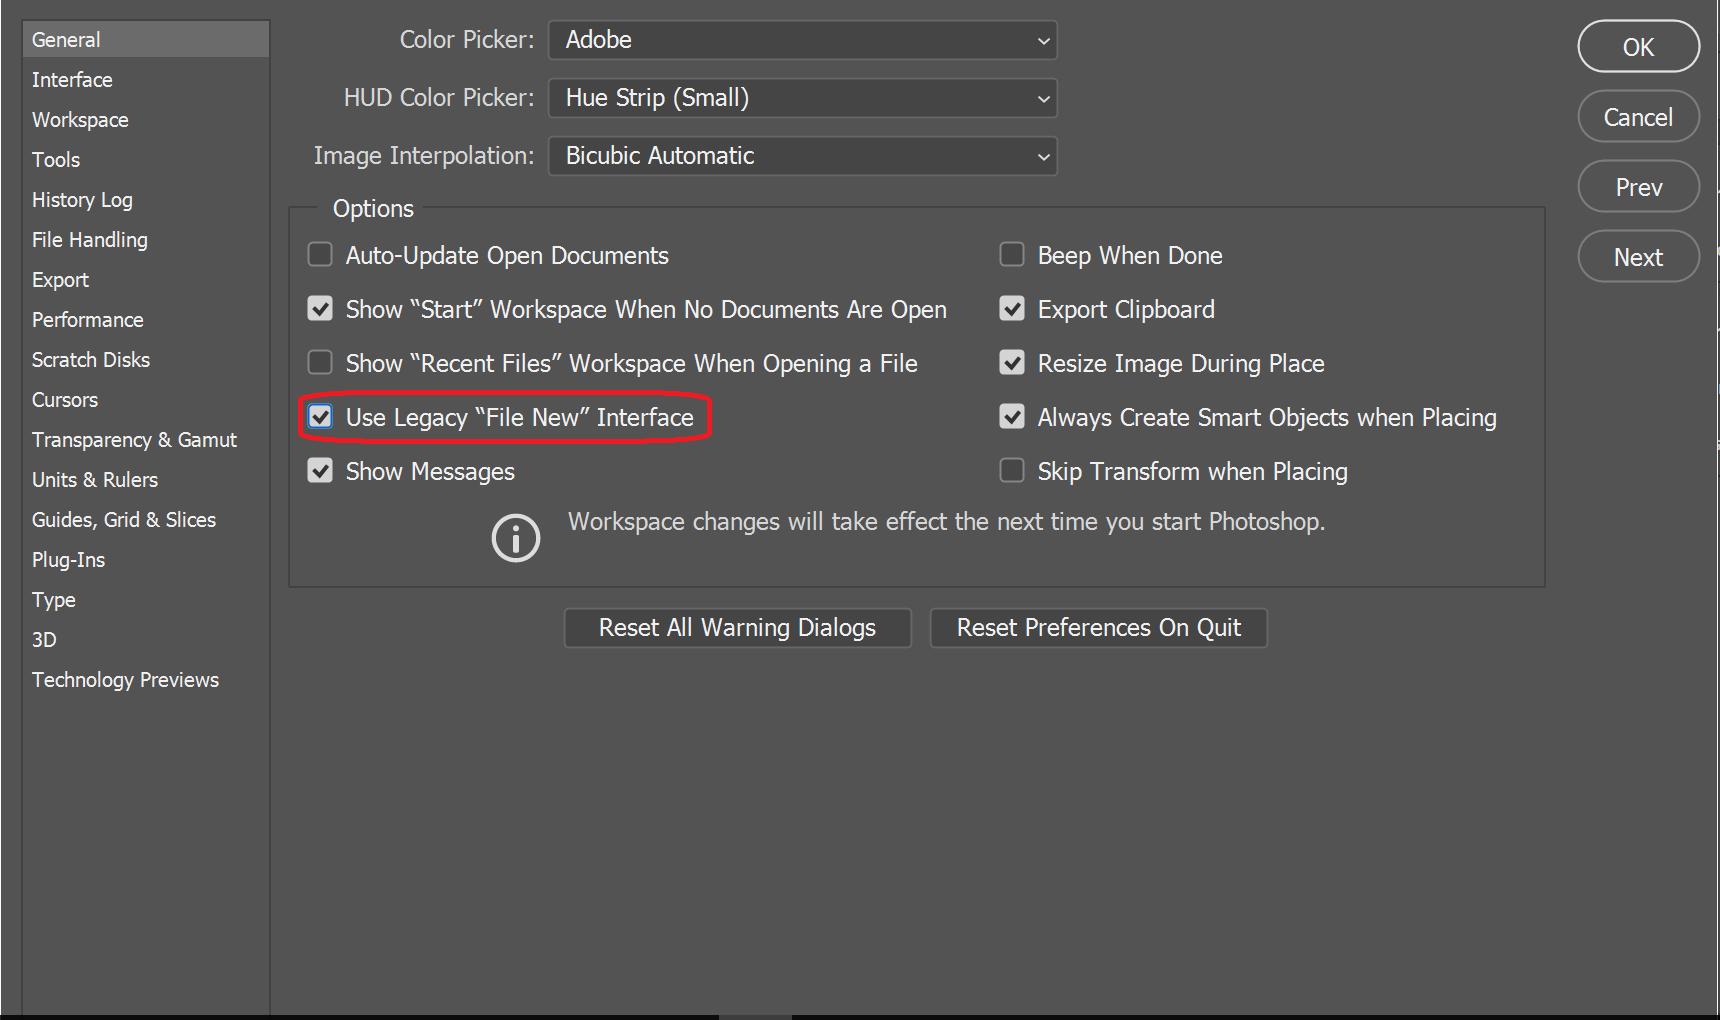Disable Show "Start" Workspace When No Documents Are Open
This screenshot has width=1720, height=1020.
[320, 309]
